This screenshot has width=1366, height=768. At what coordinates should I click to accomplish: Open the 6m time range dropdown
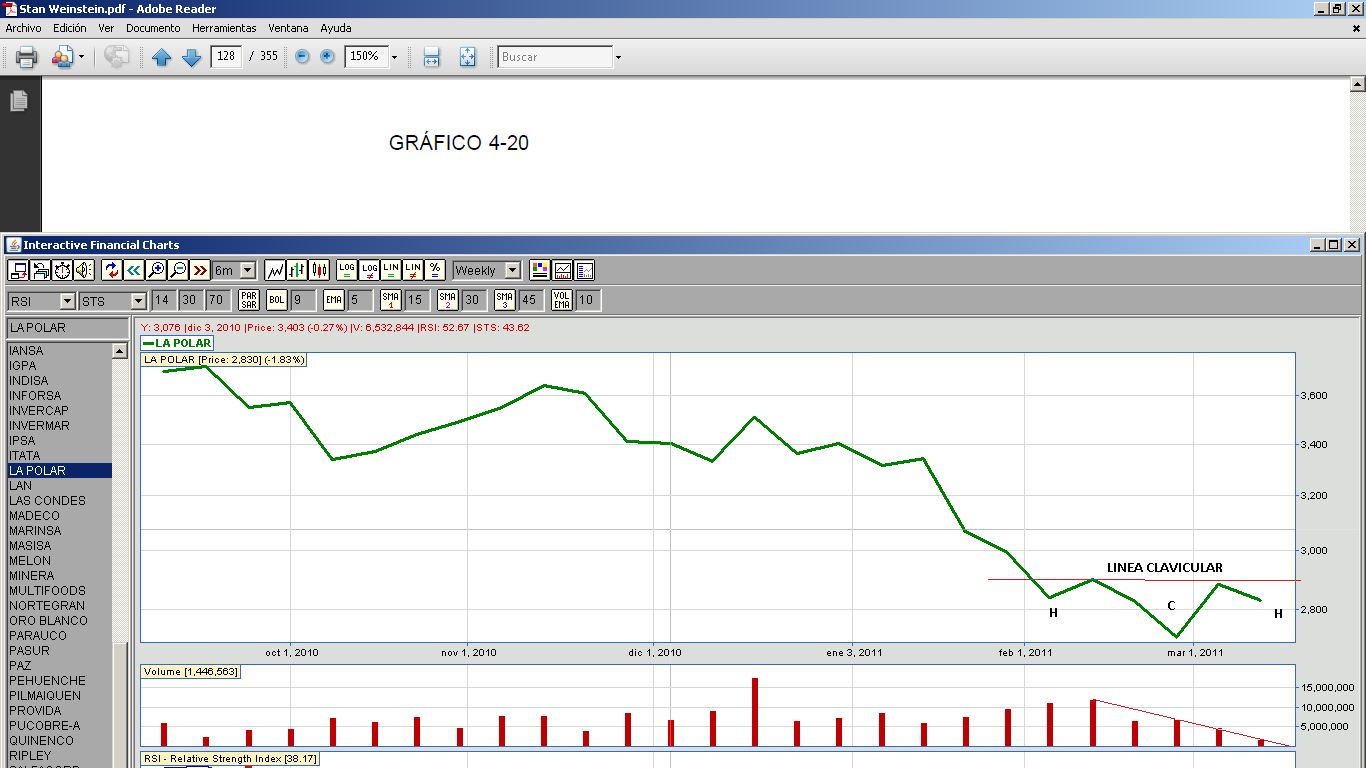(247, 270)
